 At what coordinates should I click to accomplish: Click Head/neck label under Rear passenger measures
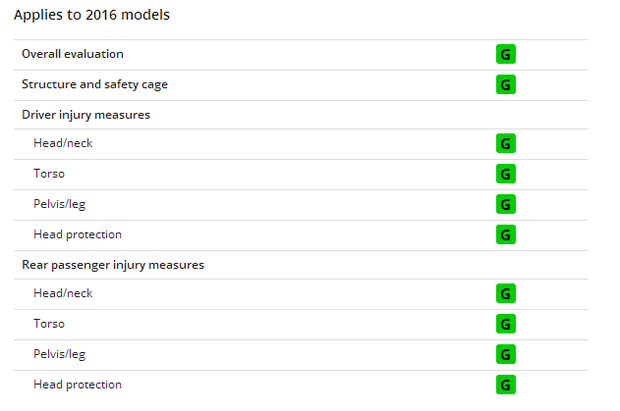62,294
